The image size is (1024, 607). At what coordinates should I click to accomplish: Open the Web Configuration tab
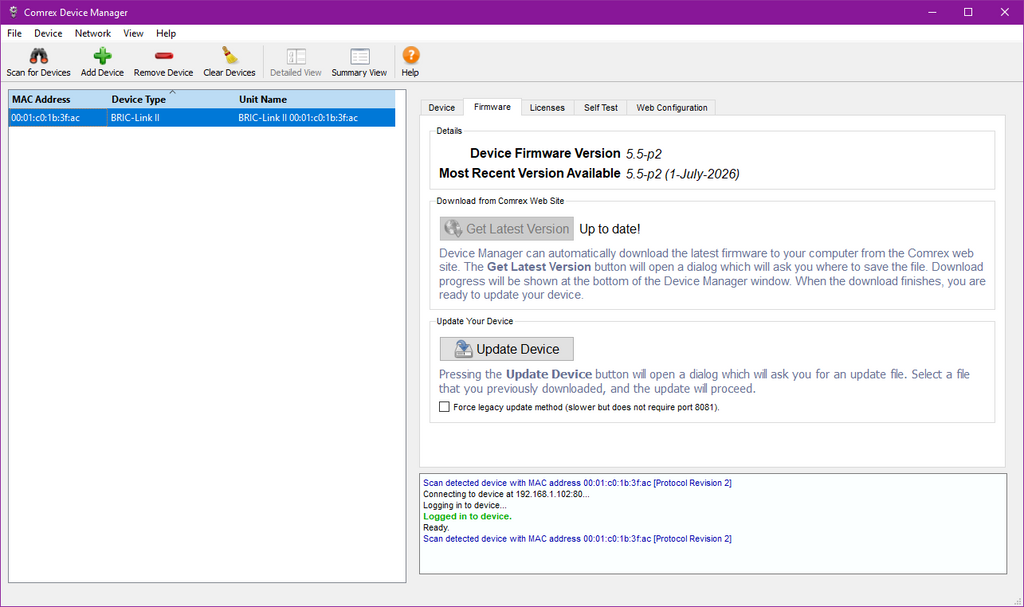tap(672, 108)
